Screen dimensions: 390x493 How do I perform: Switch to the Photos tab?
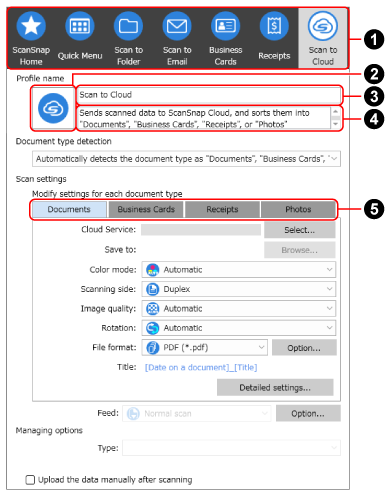click(298, 209)
